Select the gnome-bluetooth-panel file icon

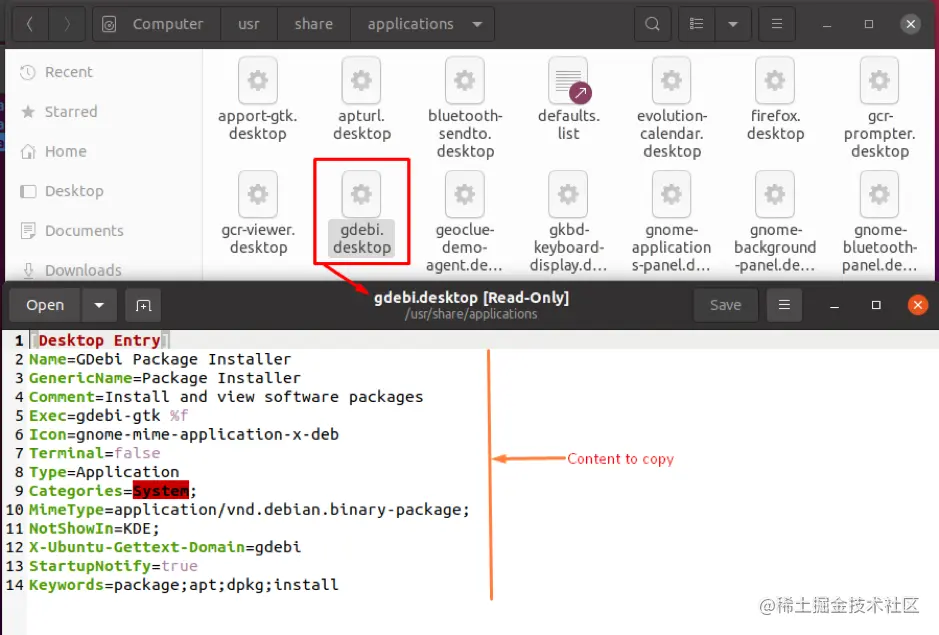879,194
